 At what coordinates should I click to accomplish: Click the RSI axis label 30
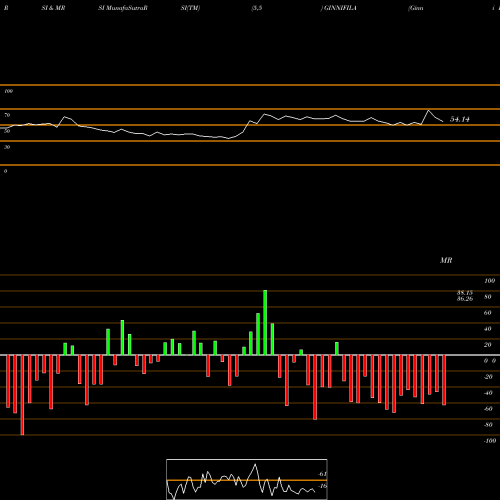[x=7, y=147]
